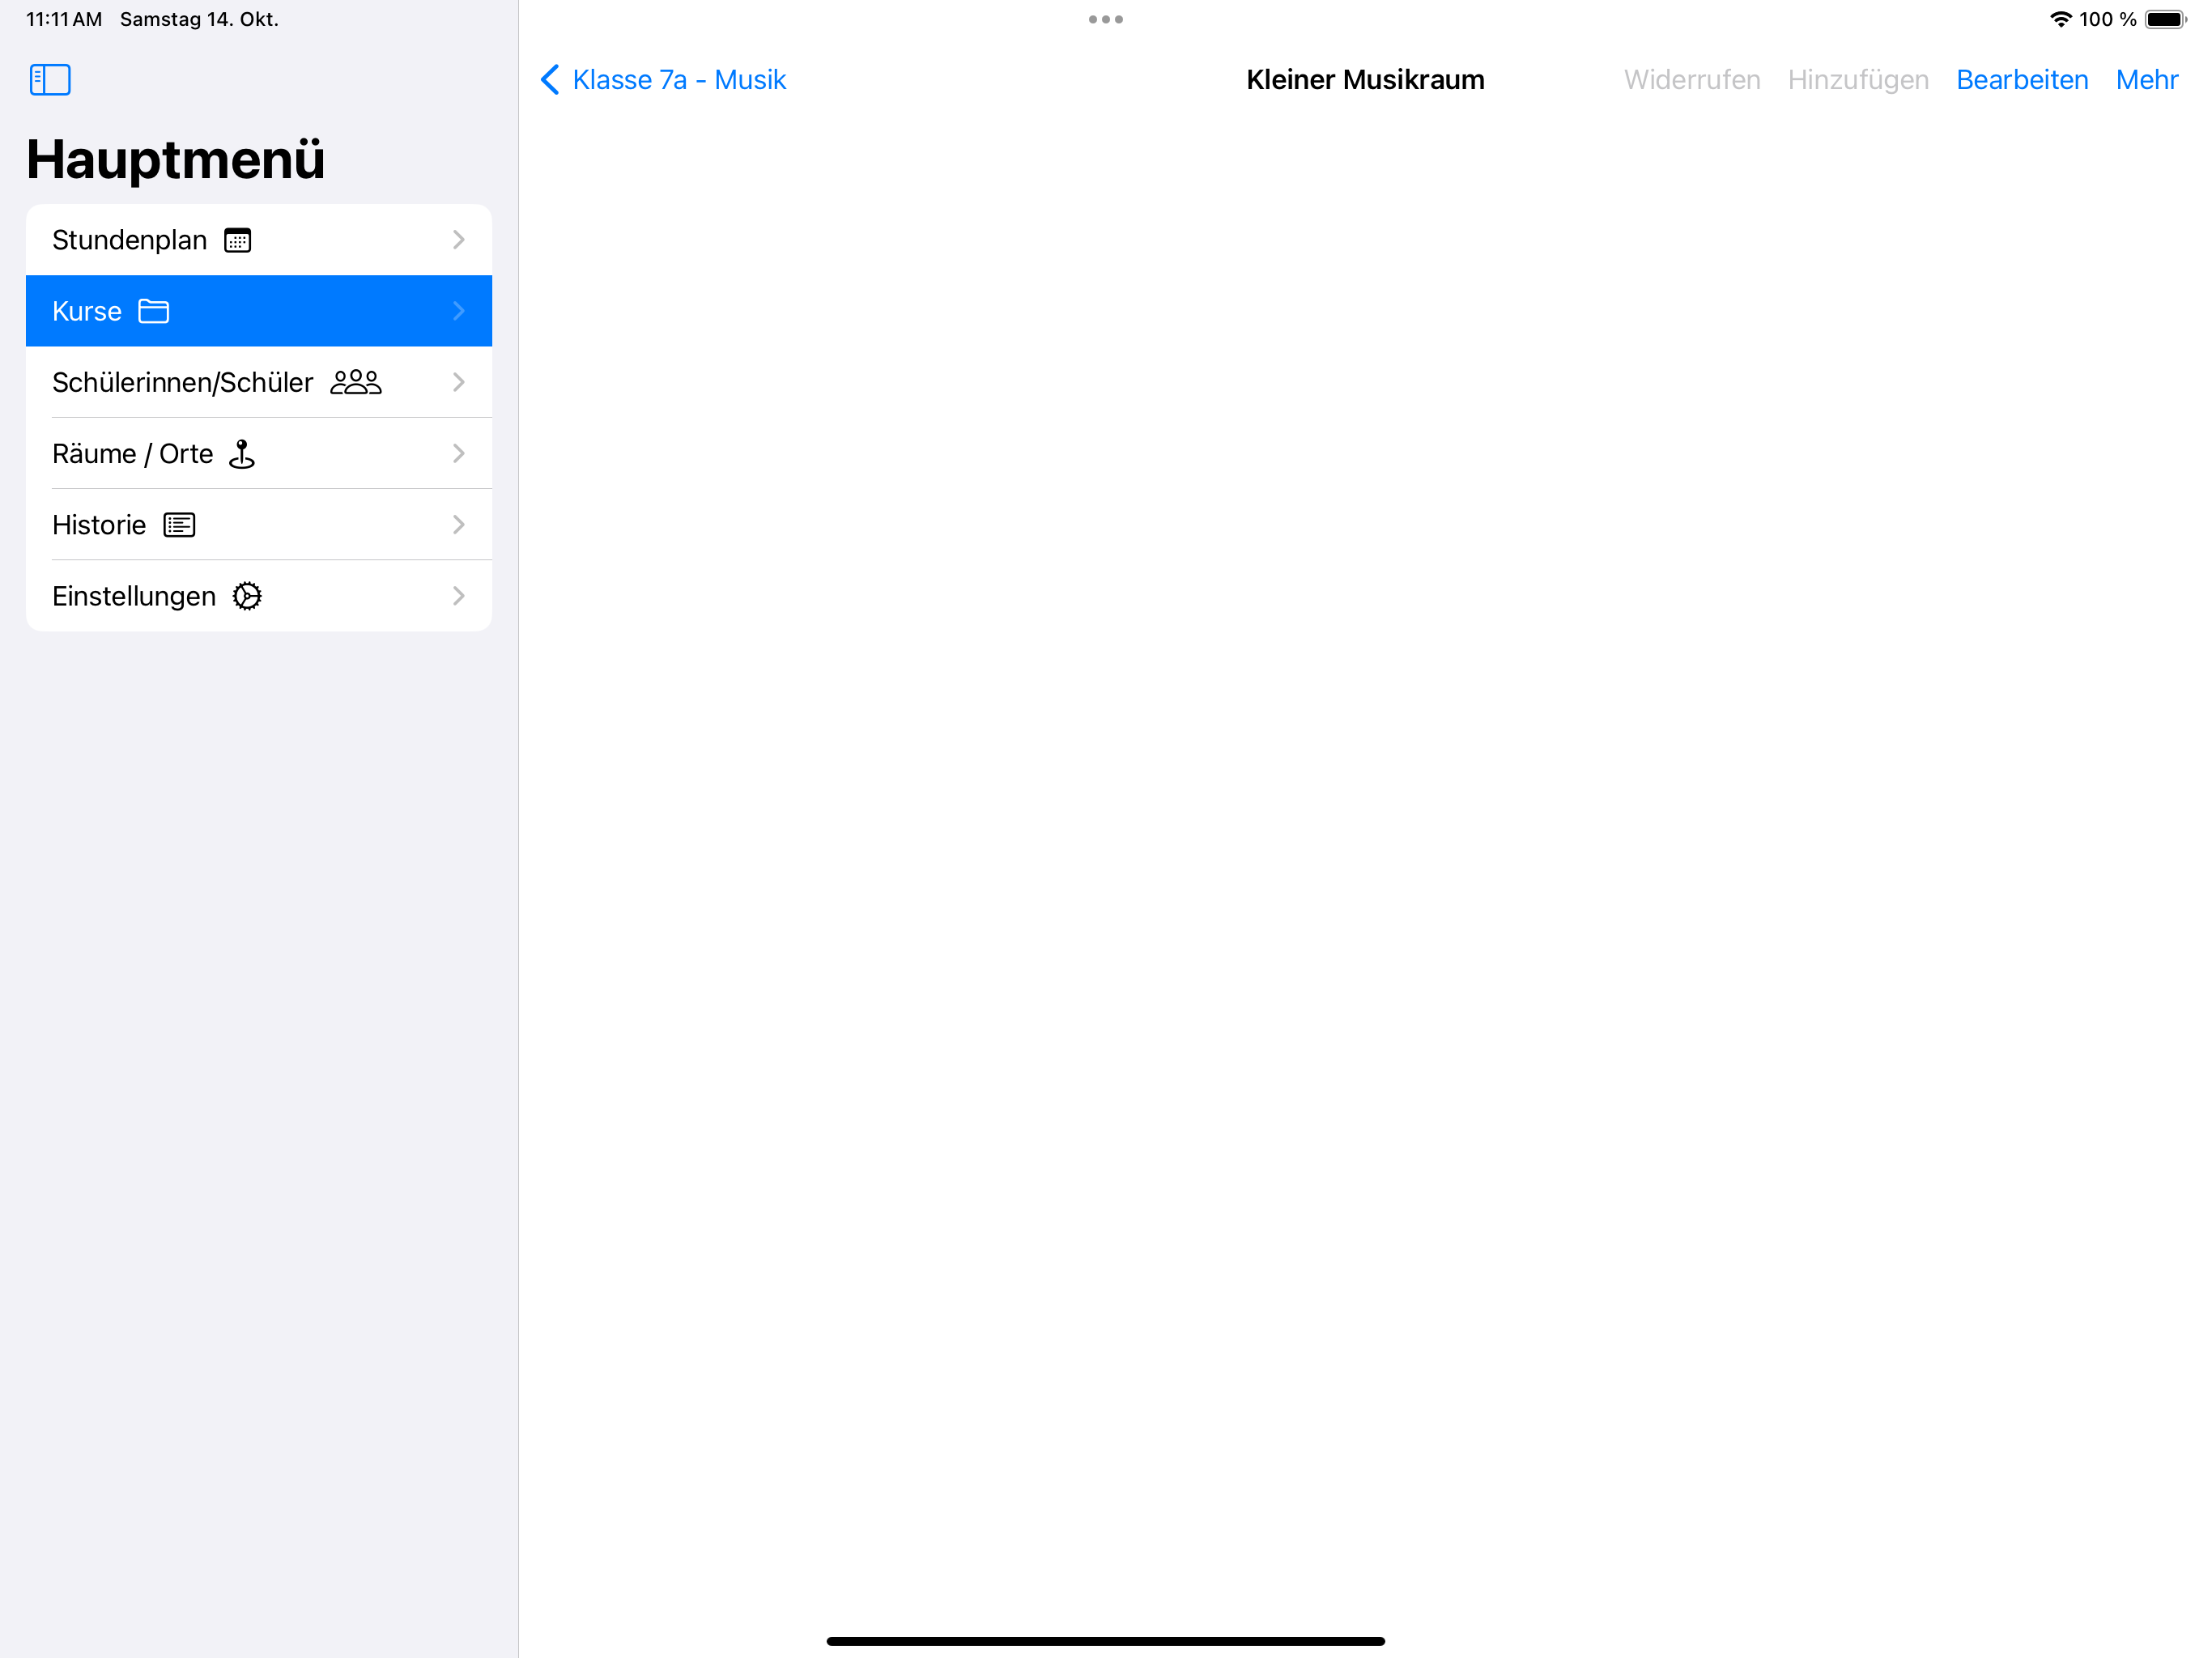
Task: Open the Schülerinnen/Schüler menu item
Action: pyautogui.click(x=259, y=382)
